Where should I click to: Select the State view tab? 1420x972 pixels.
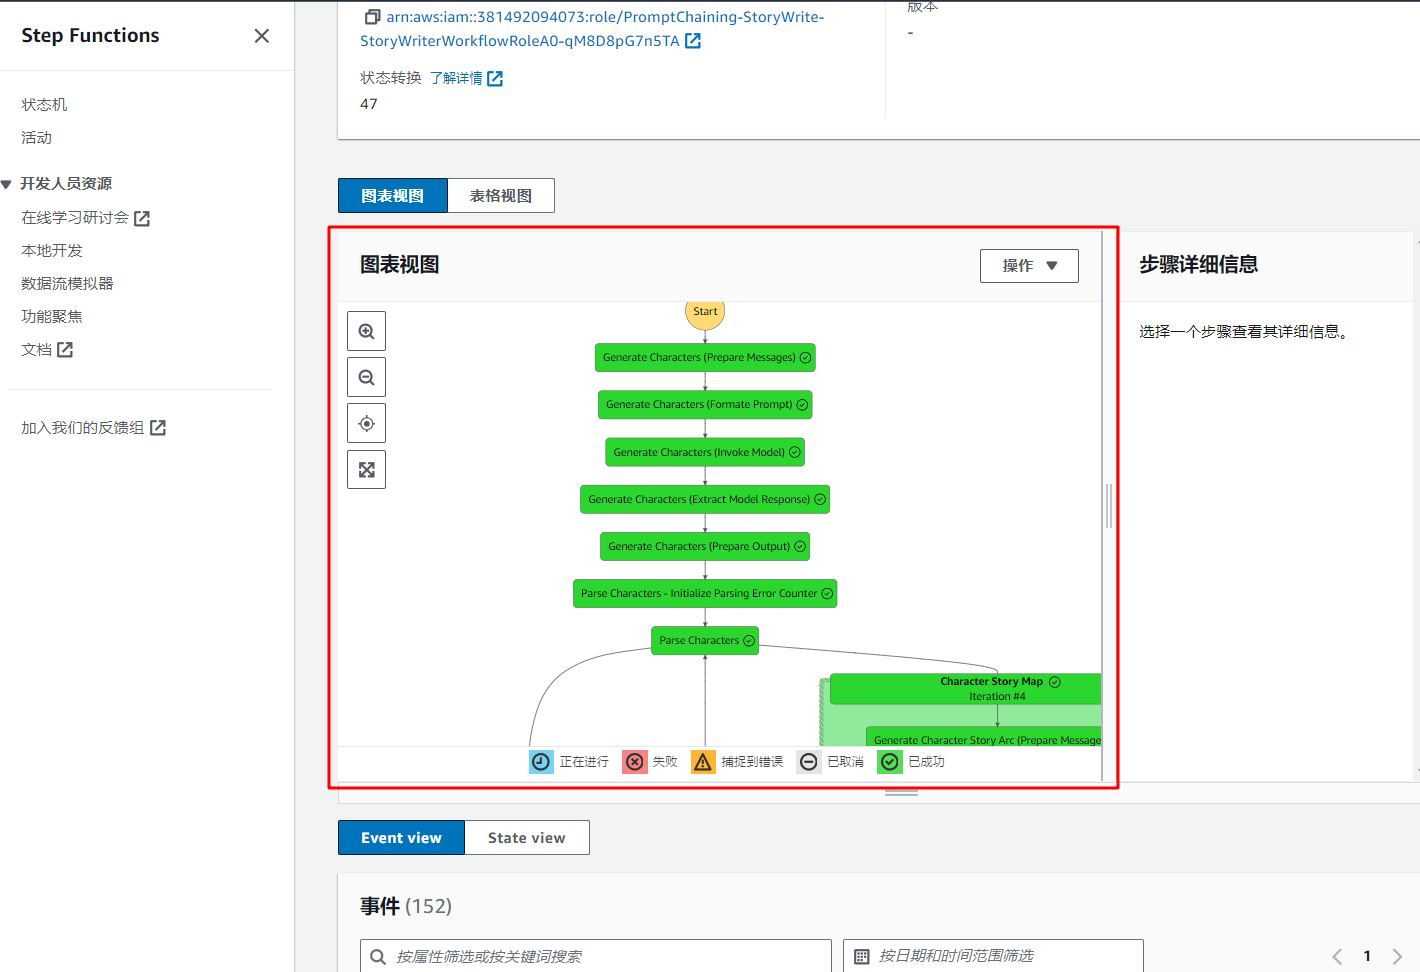(x=527, y=838)
